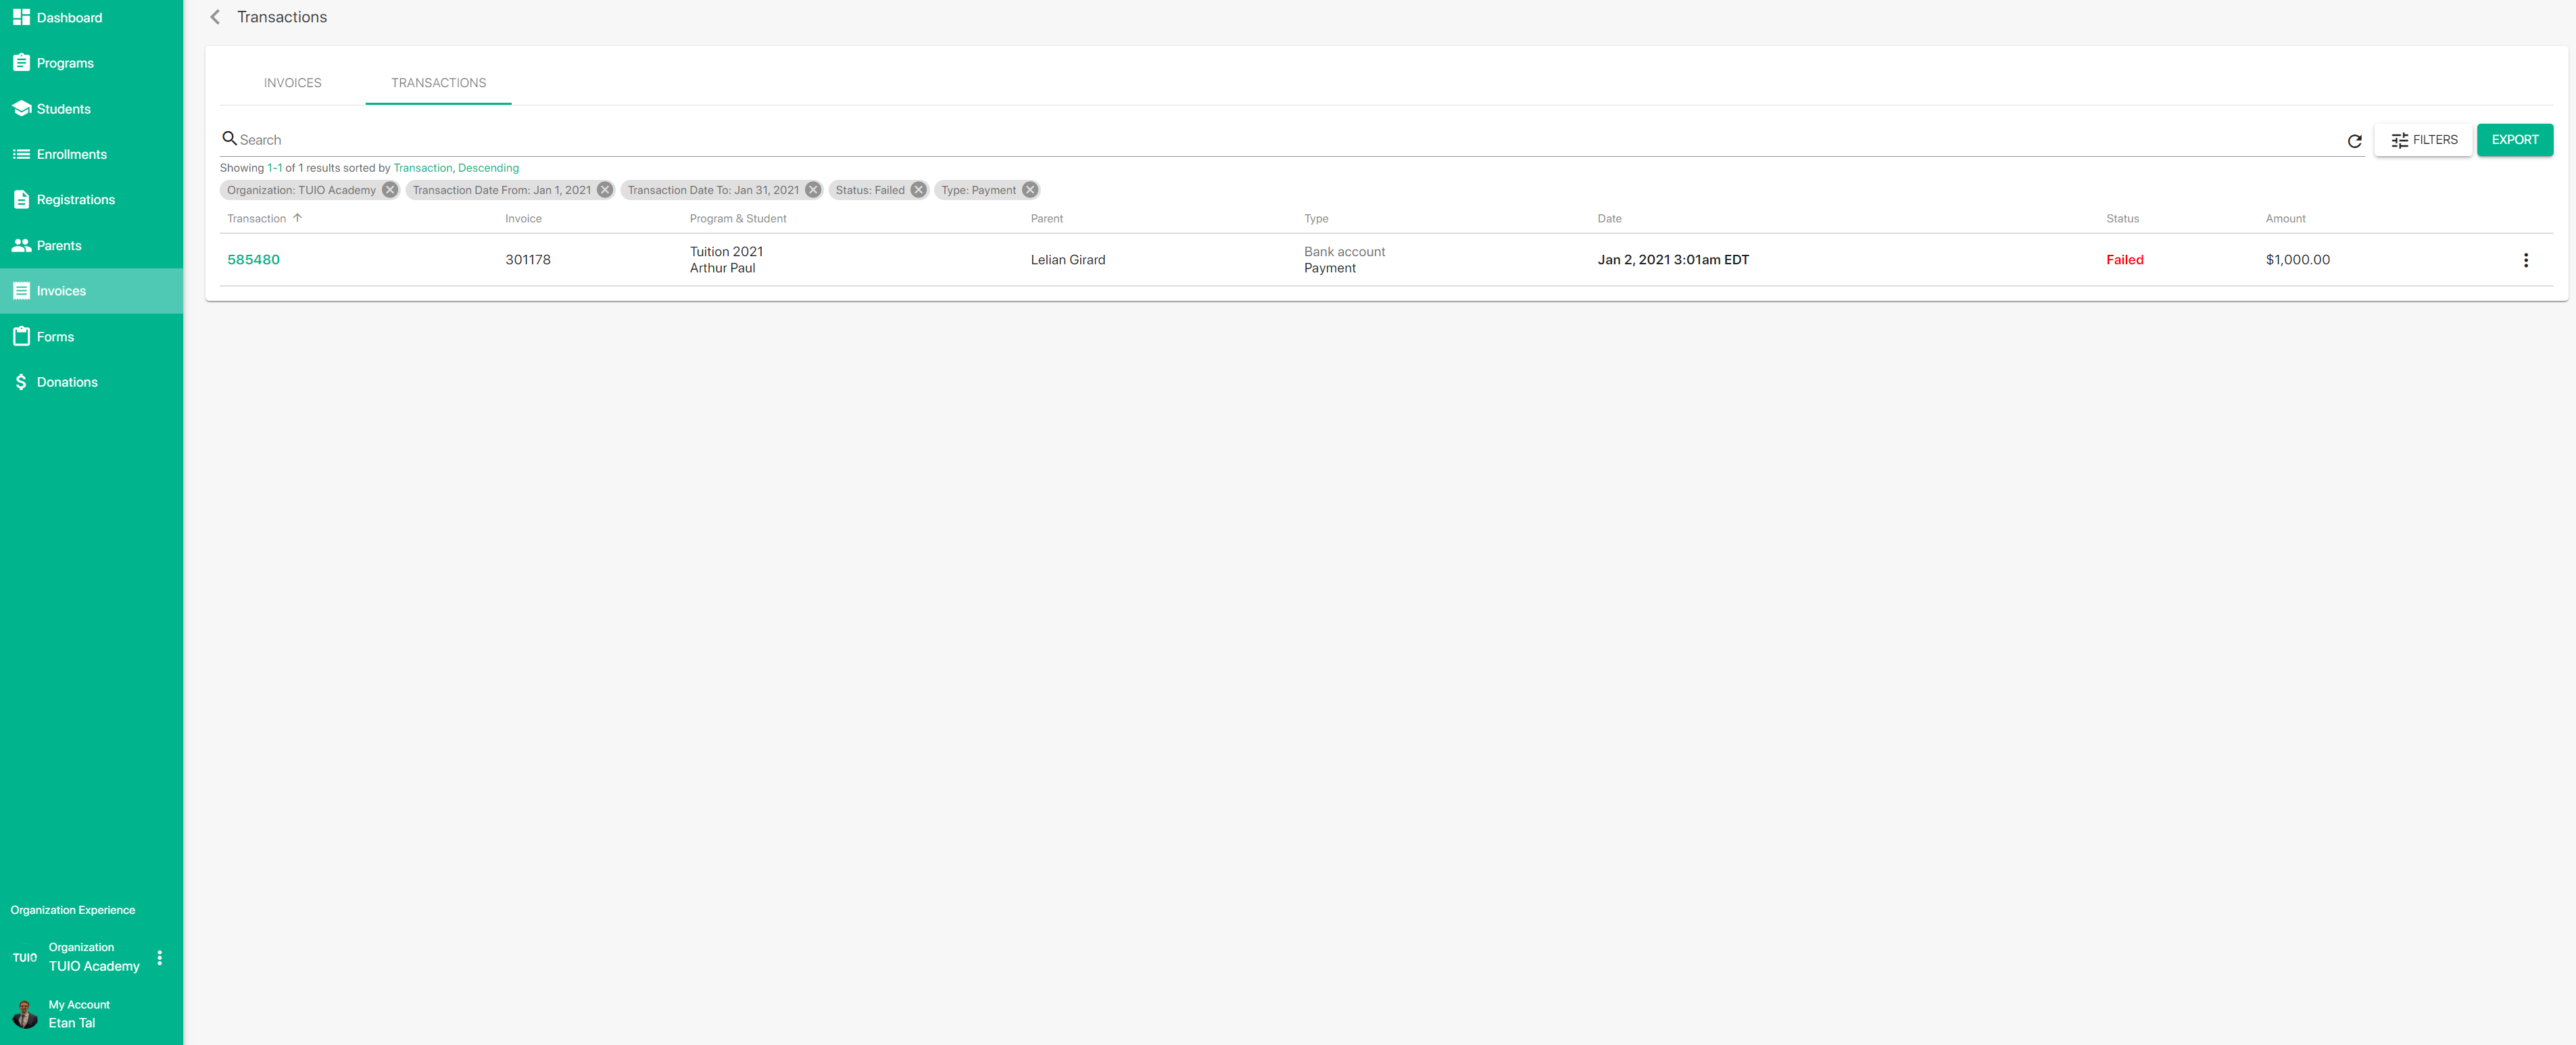Click the search magnifier icon
2576x1045 pixels.
229,138
